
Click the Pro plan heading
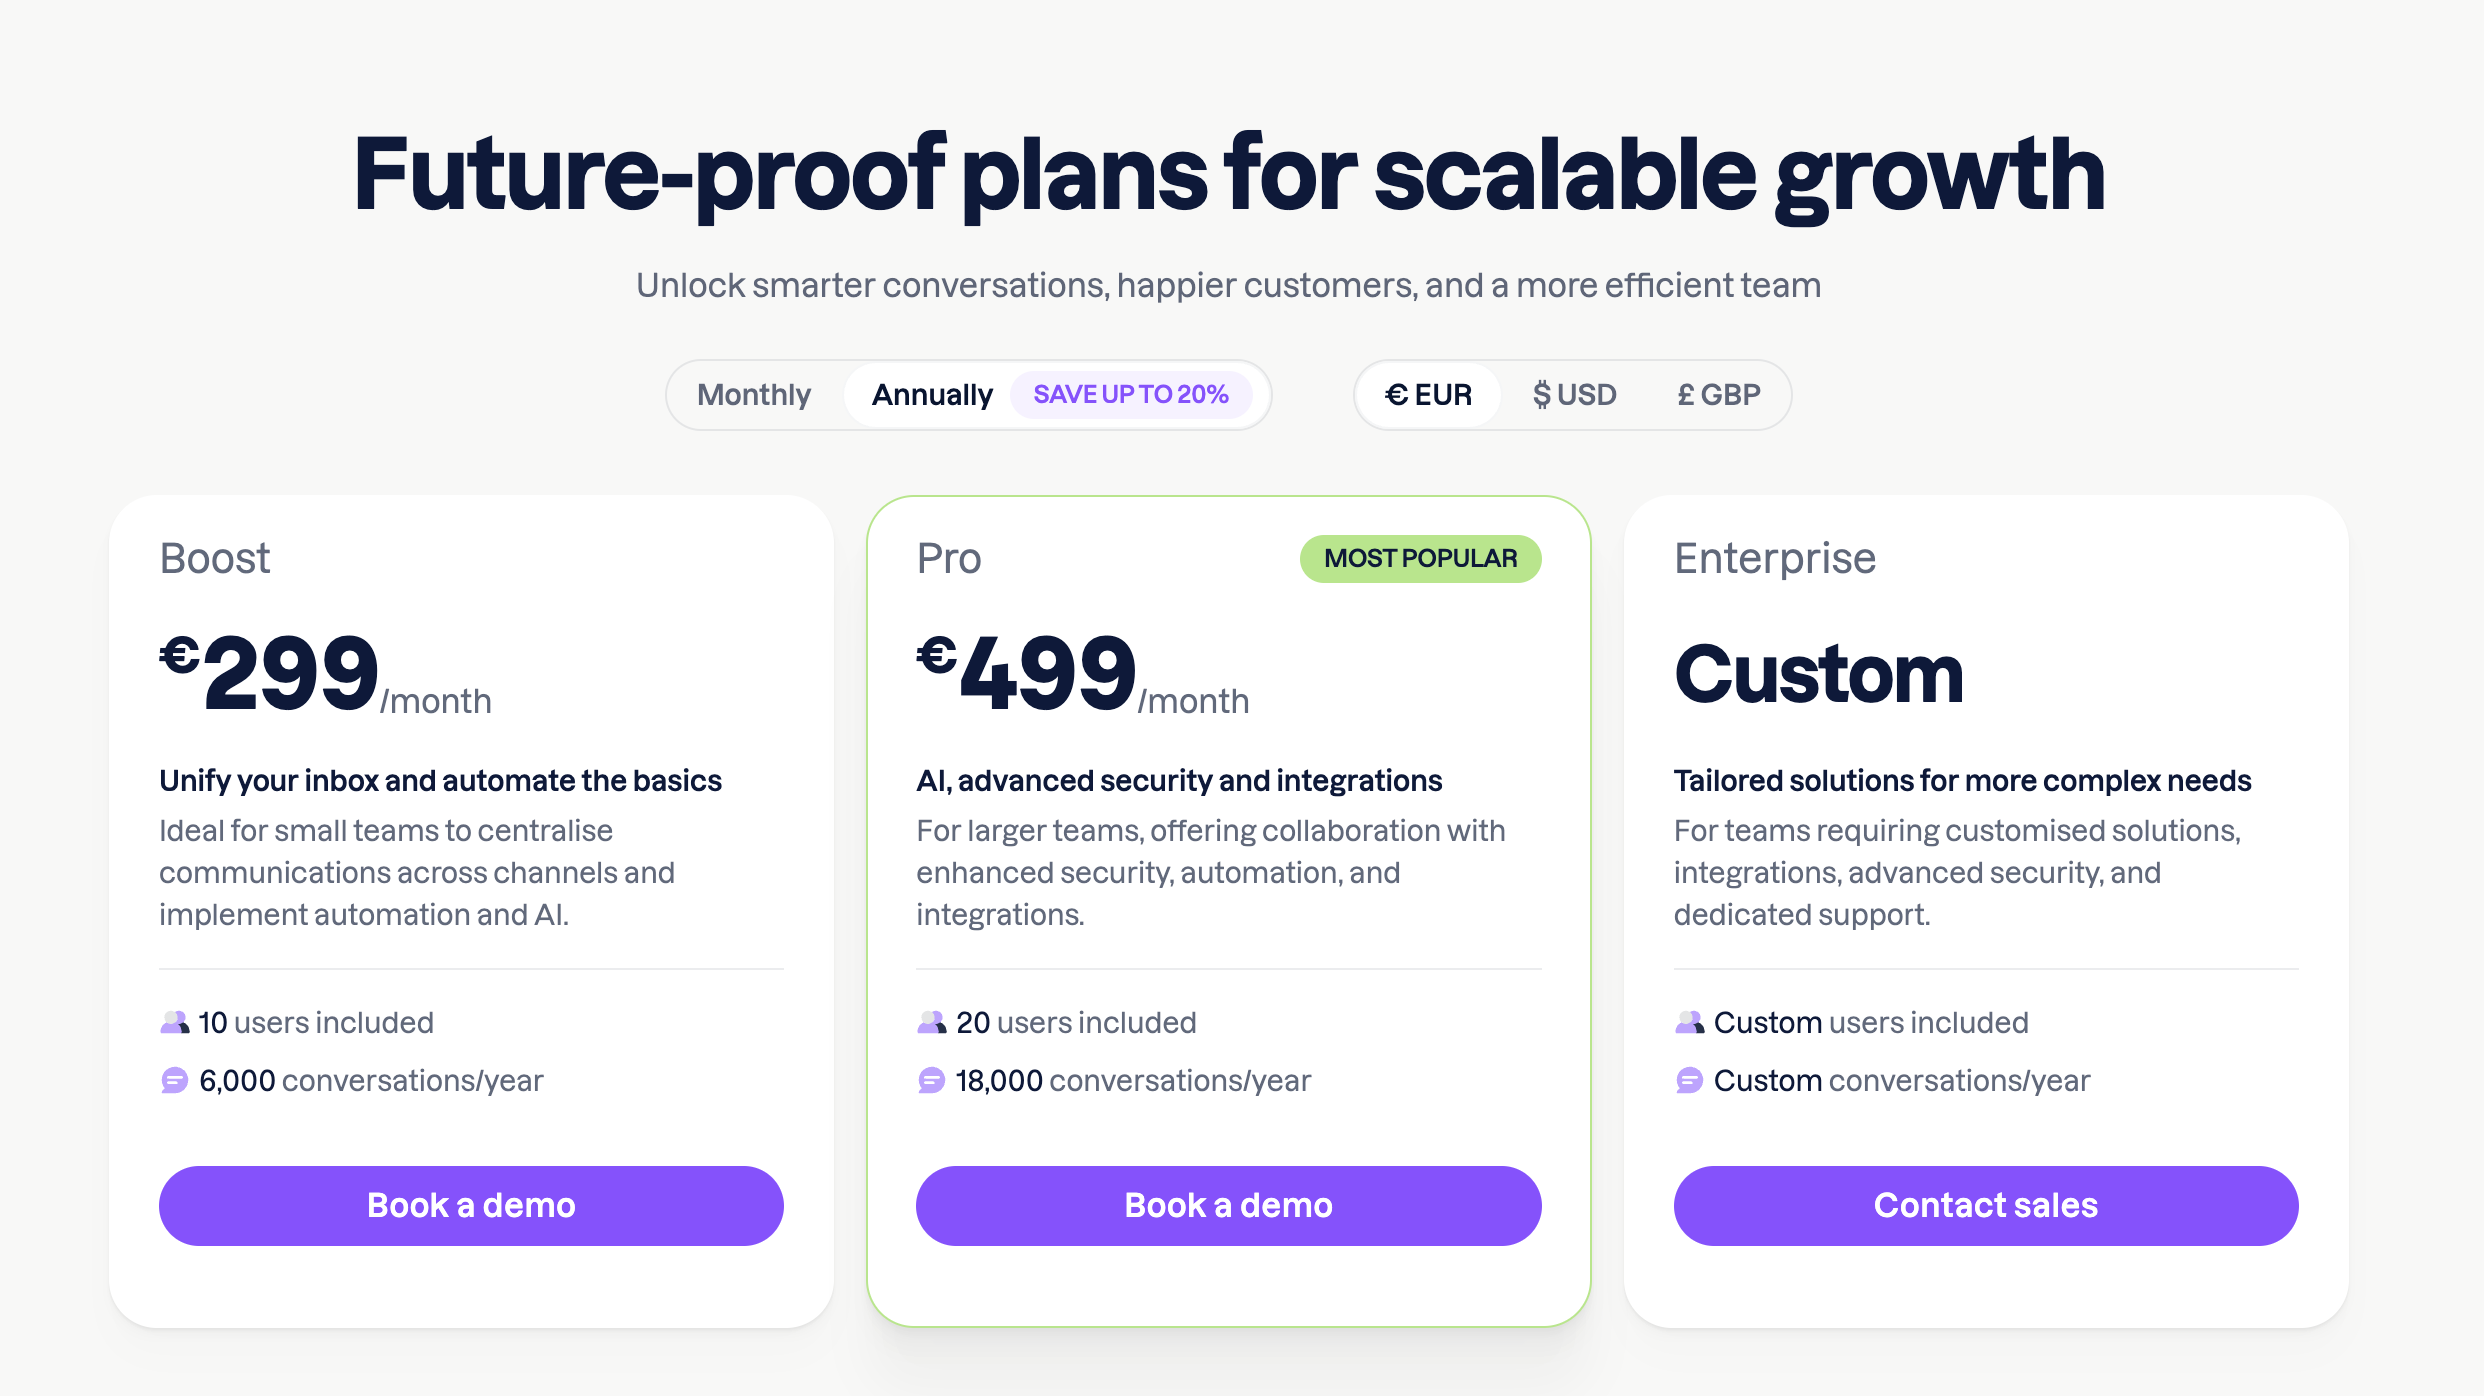(948, 558)
